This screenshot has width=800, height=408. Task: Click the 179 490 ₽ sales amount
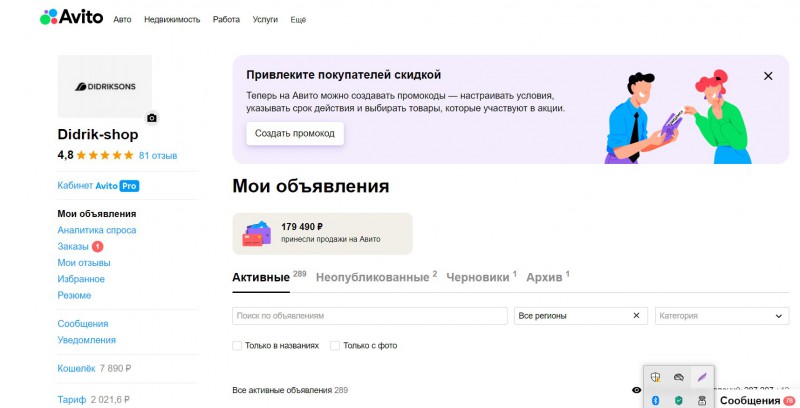click(x=302, y=227)
